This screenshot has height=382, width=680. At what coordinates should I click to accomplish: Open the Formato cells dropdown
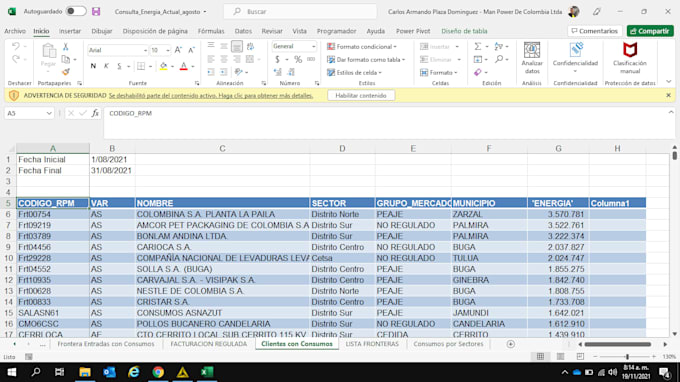(439, 72)
